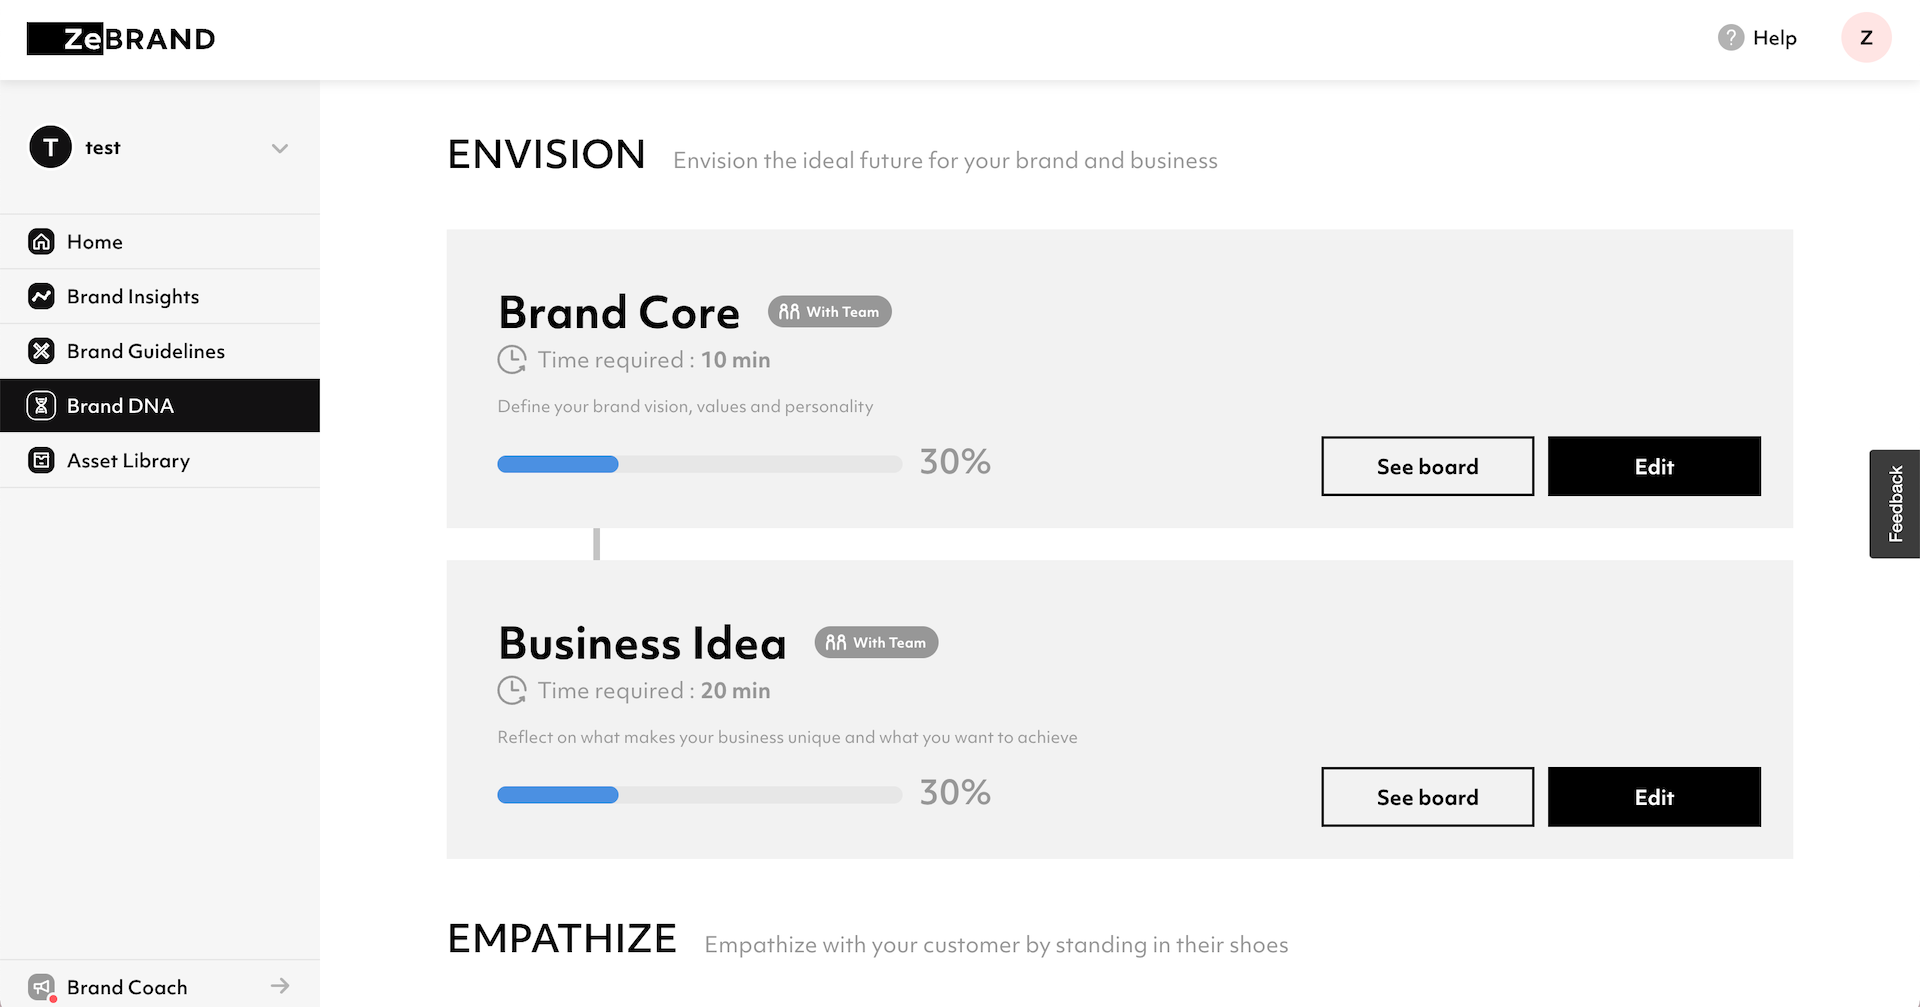Viewport: 1920px width, 1007px height.
Task: Expand the test workspace dropdown chevron
Action: (x=280, y=149)
